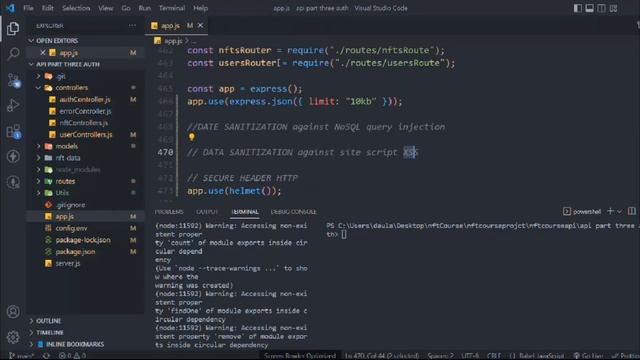Image resolution: width=640 pixels, height=360 pixels.
Task: Click the git branch indicator in status bar
Action: [21, 356]
